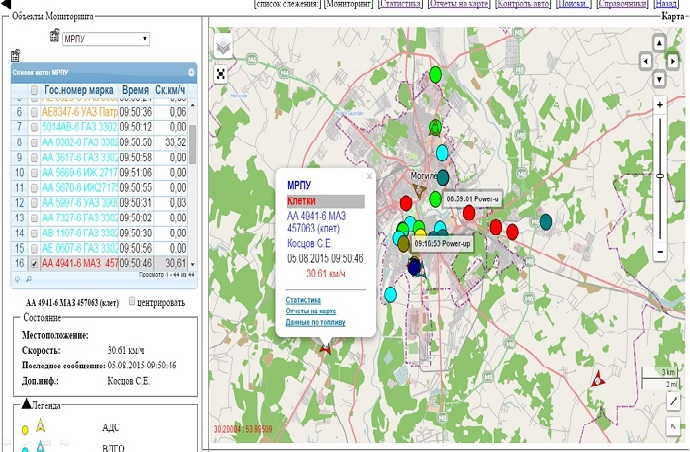Open the map layers switcher
This screenshot has width=690, height=452.
[x=222, y=46]
